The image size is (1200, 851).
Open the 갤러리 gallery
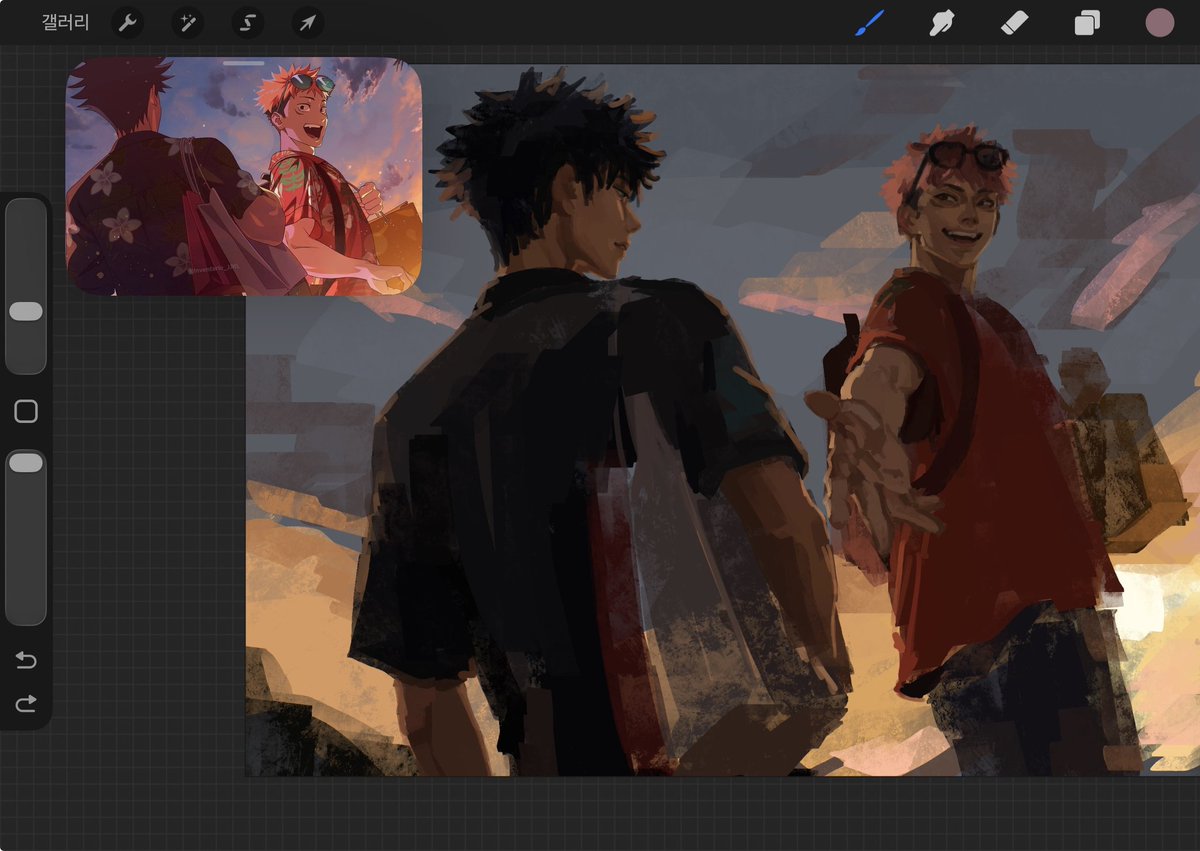click(65, 22)
